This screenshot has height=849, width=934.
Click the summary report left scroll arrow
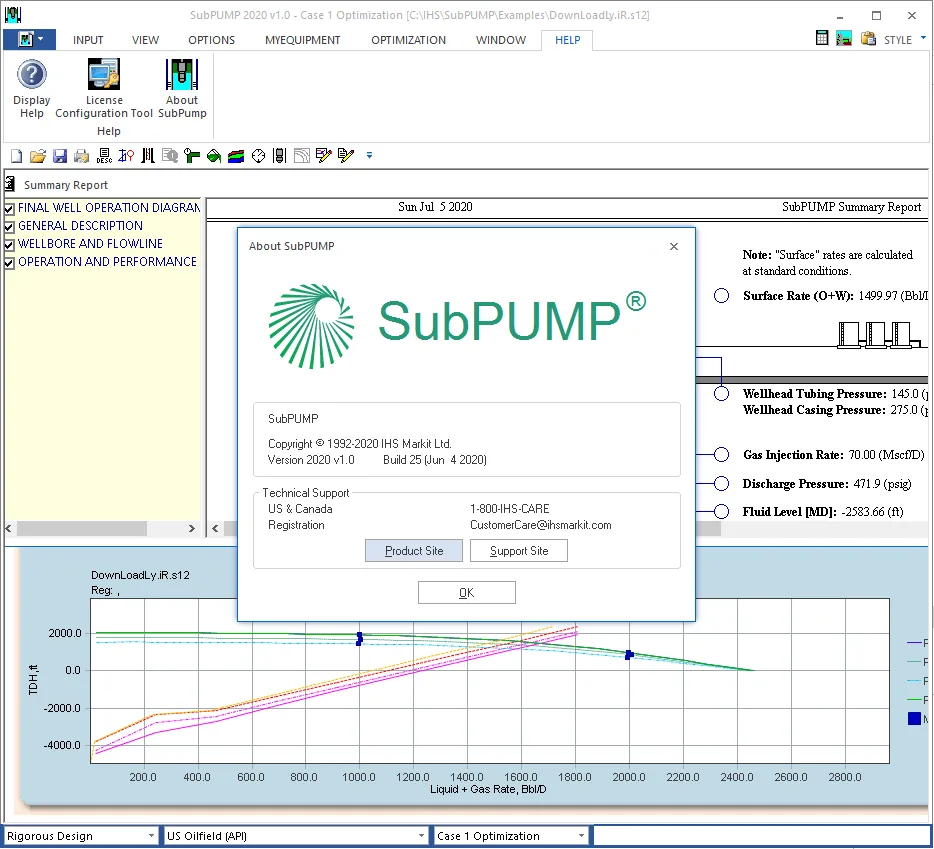pos(216,528)
